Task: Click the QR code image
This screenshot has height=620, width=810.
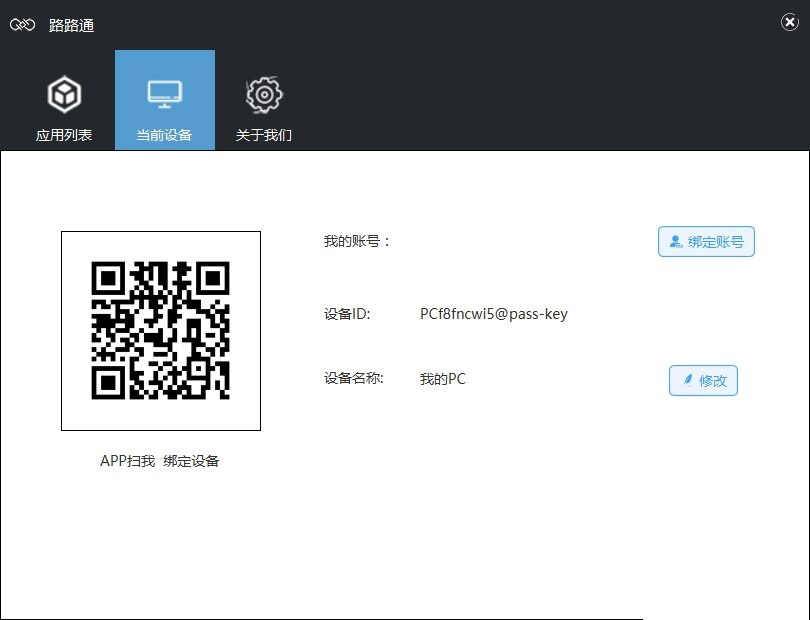Action: 160,330
